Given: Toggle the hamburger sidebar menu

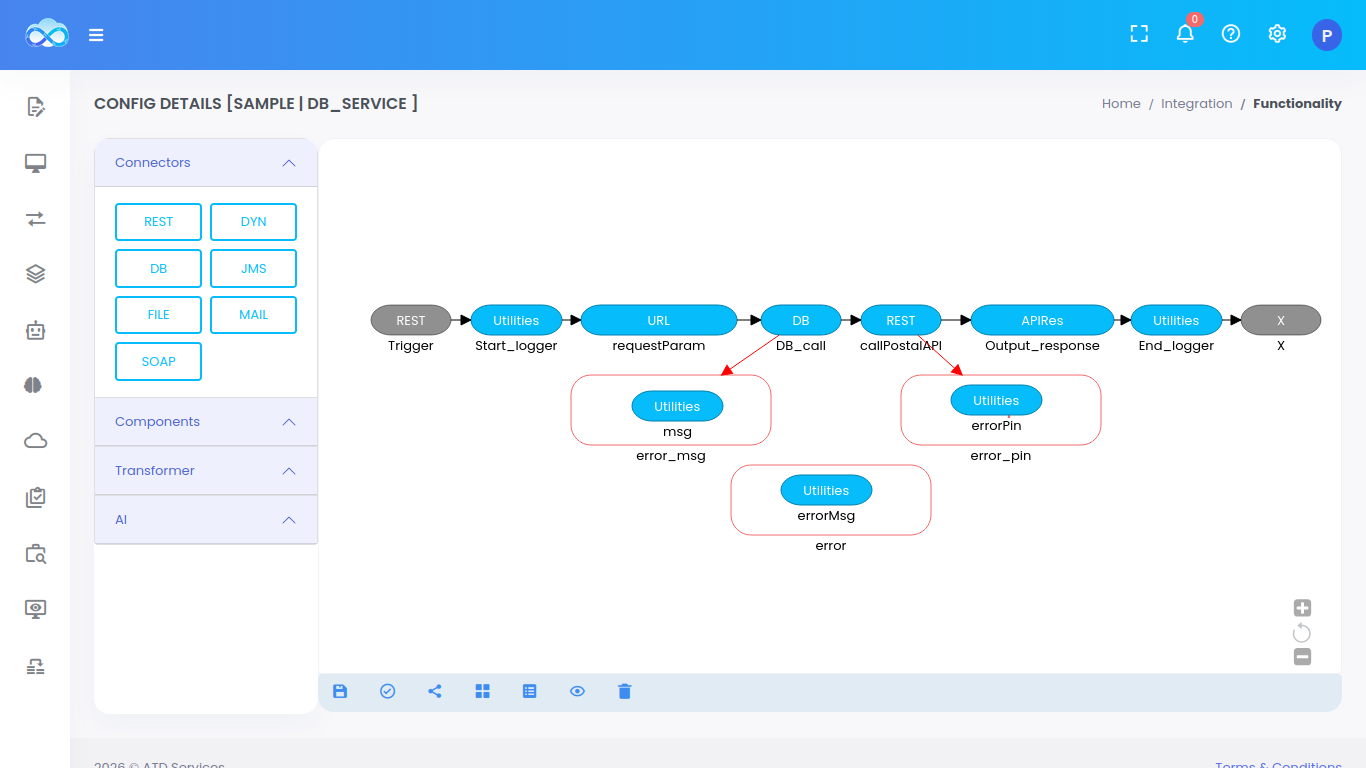Looking at the screenshot, I should [x=96, y=35].
